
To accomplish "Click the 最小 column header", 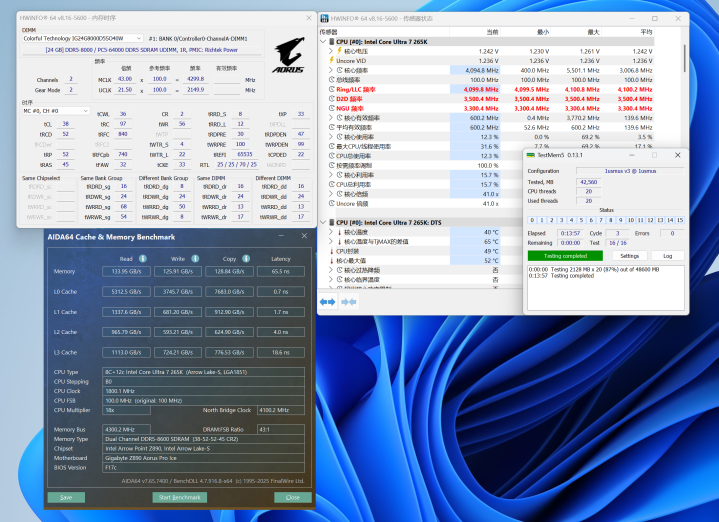I will tap(525, 32).
